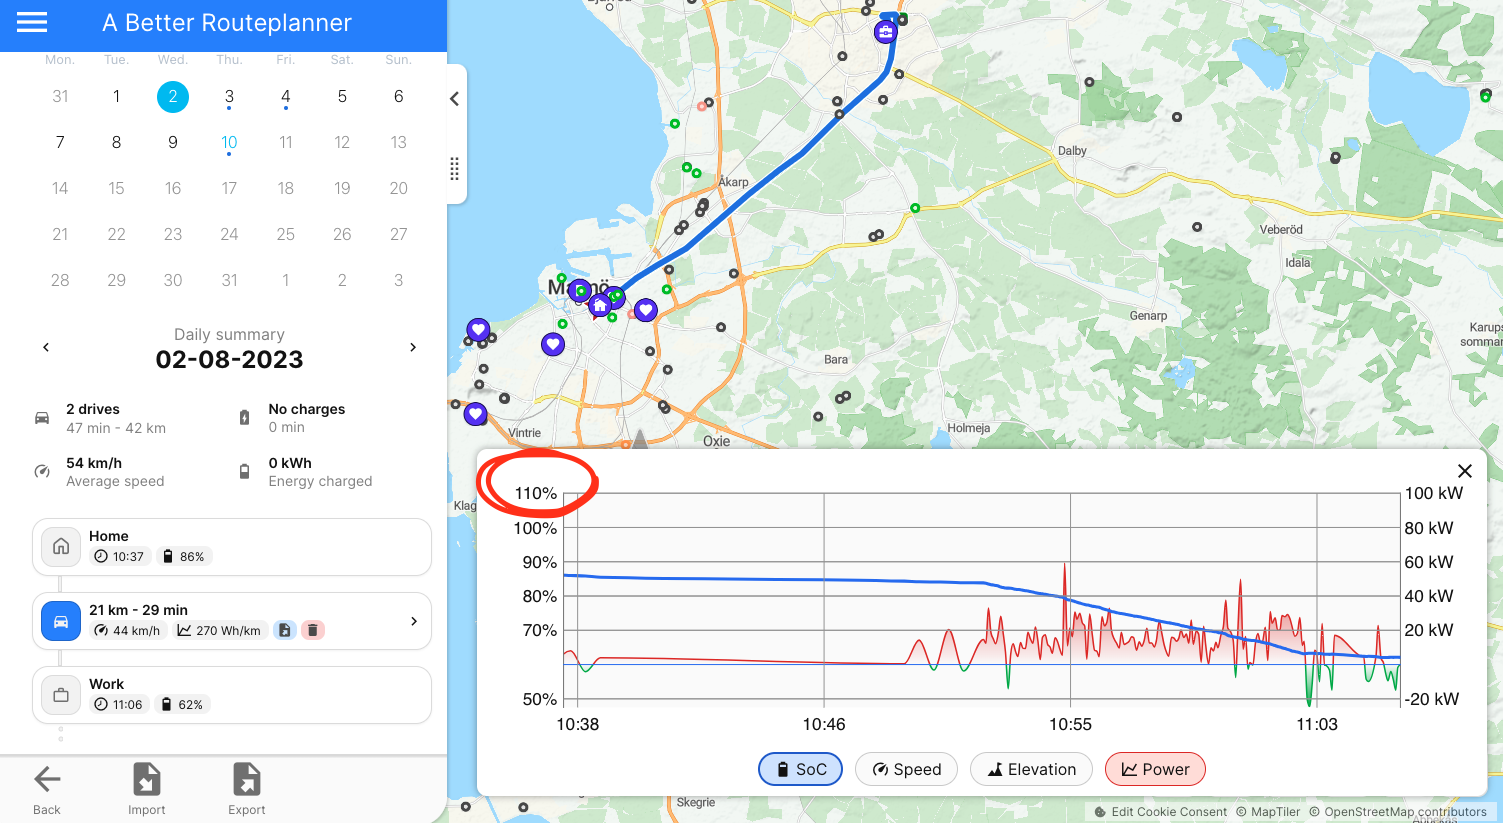Image resolution: width=1503 pixels, height=823 pixels.
Task: Go to next day's summary
Action: click(413, 347)
